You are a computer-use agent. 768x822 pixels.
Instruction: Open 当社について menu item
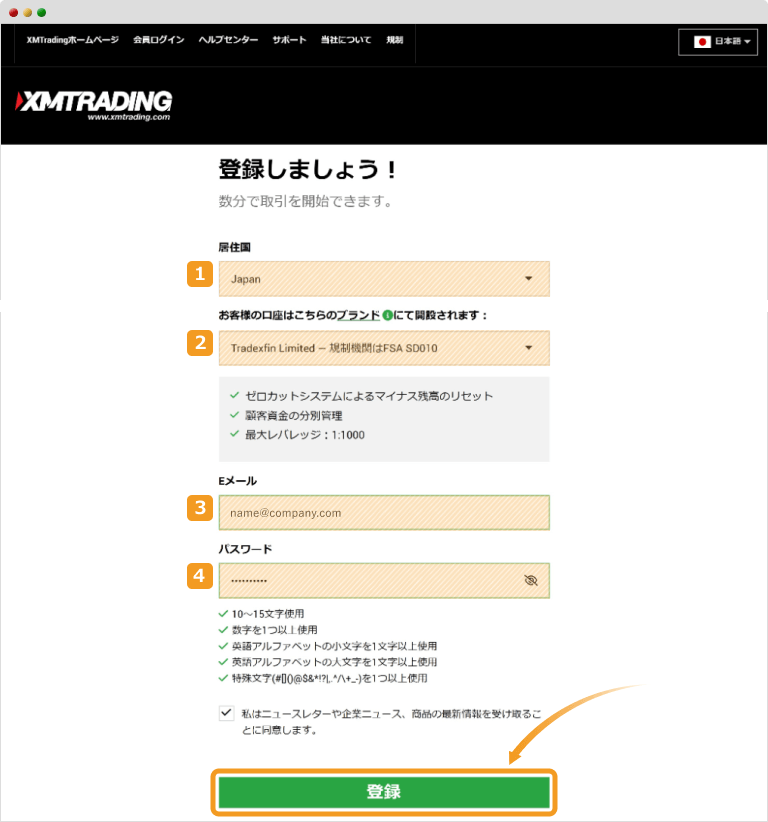click(346, 40)
